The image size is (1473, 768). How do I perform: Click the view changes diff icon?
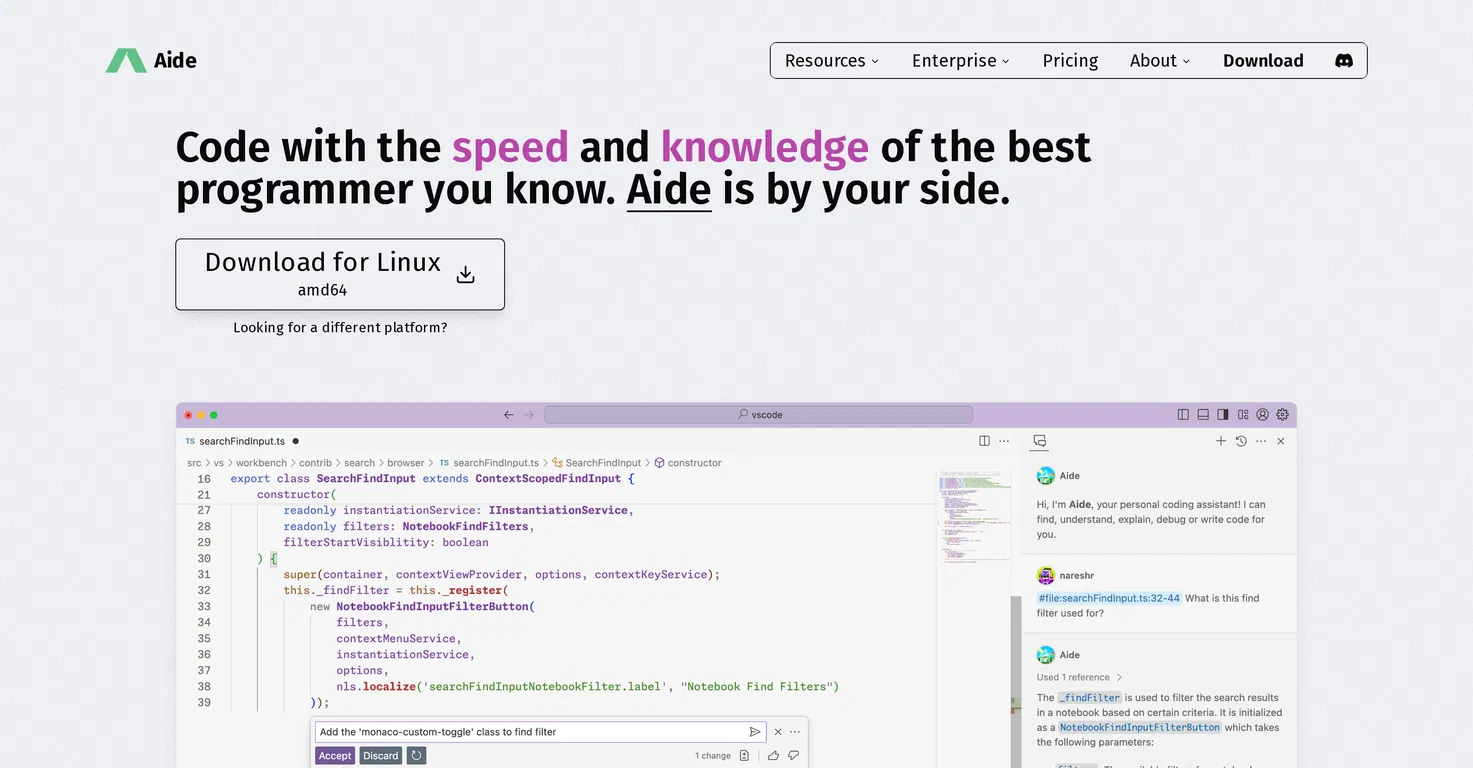pyautogui.click(x=744, y=756)
